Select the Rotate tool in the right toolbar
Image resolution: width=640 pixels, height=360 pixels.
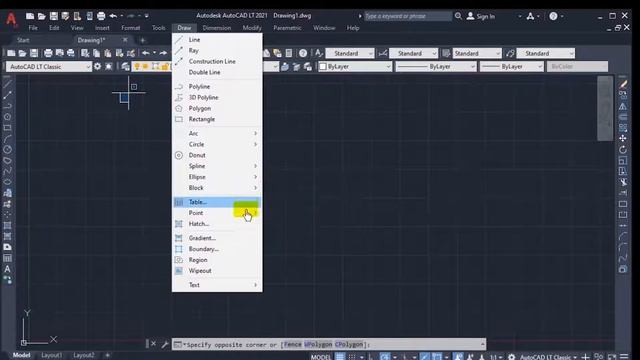point(623,149)
